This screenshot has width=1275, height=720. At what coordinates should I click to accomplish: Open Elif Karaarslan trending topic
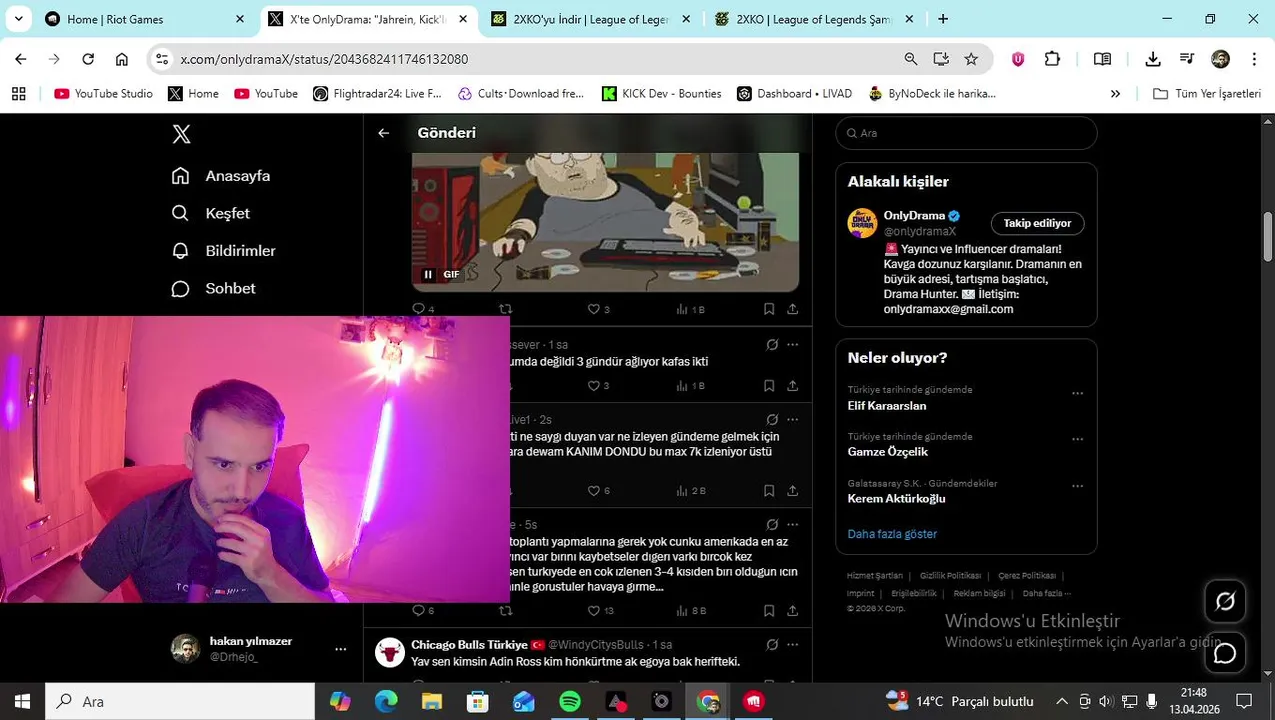pyautogui.click(x=887, y=406)
